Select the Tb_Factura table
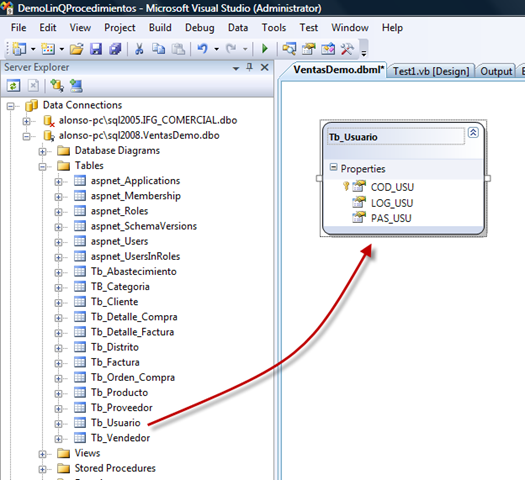525x480 pixels. (115, 362)
